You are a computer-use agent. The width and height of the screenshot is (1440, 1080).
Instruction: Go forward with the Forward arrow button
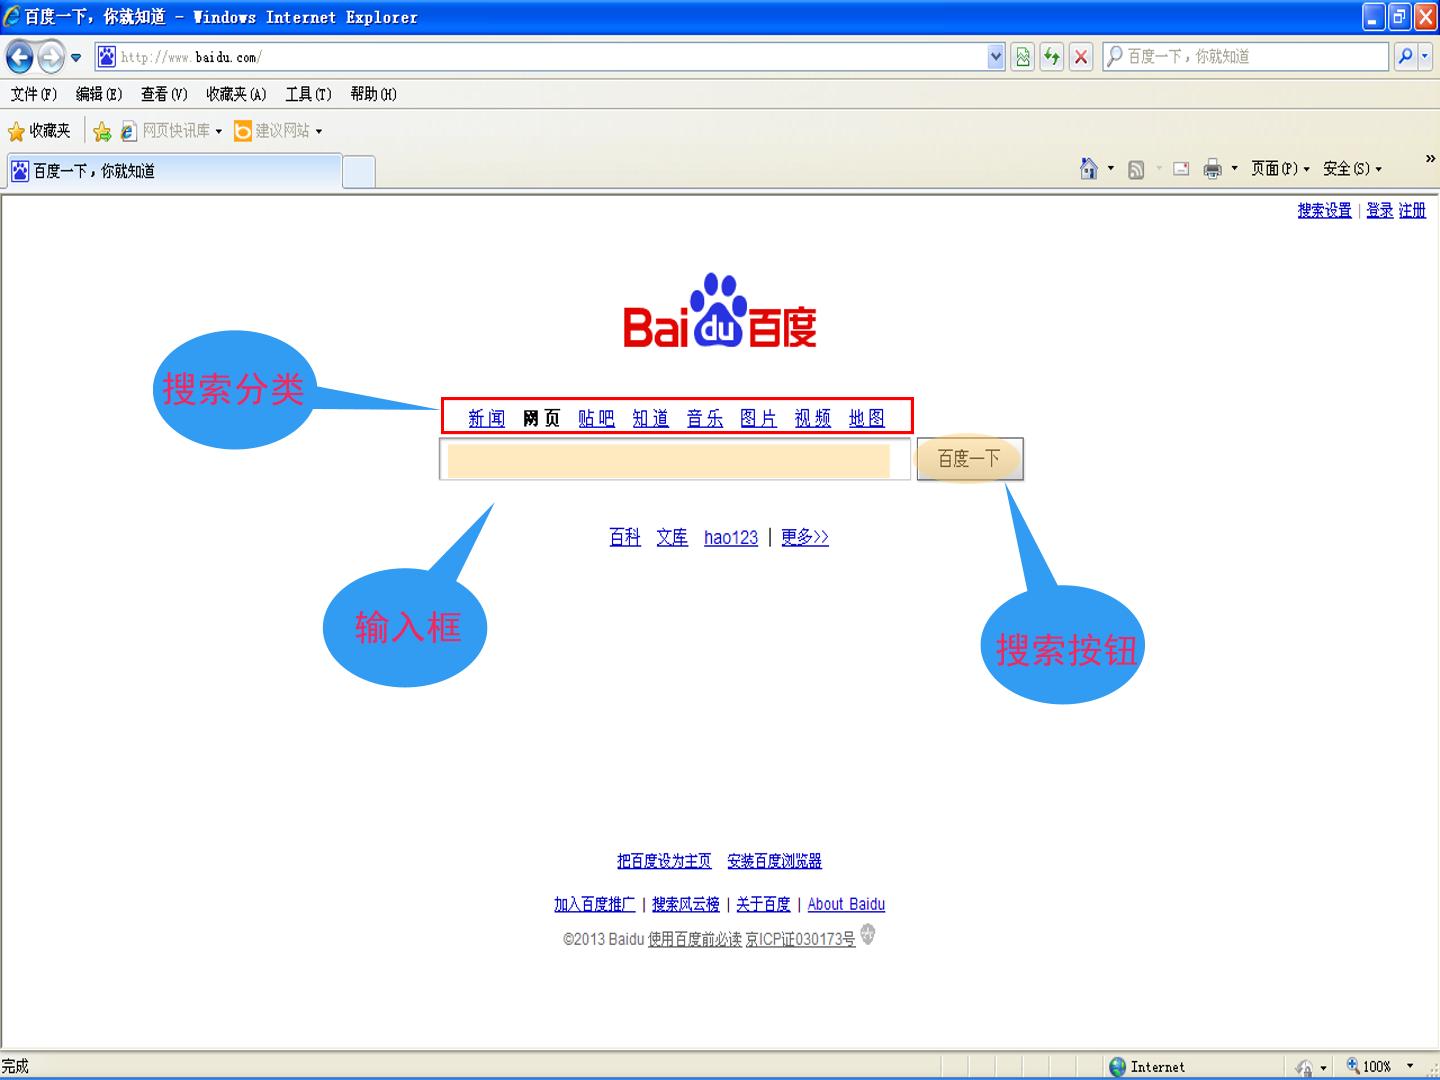pyautogui.click(x=51, y=57)
